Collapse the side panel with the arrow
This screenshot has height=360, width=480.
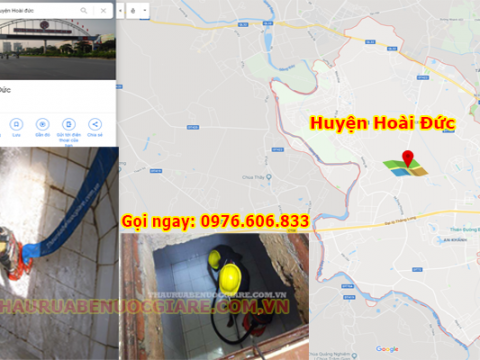(120, 11)
